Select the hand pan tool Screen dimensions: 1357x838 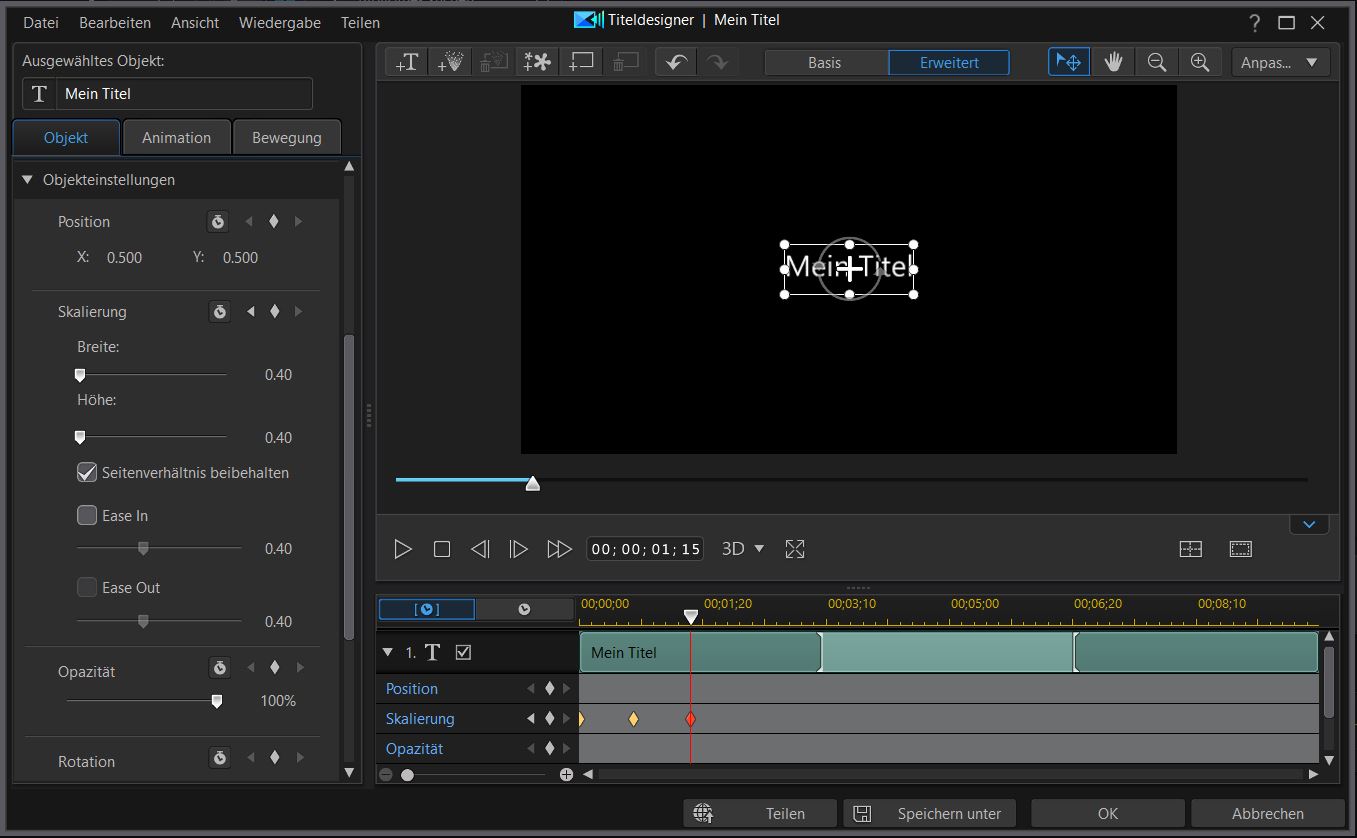[x=1112, y=61]
